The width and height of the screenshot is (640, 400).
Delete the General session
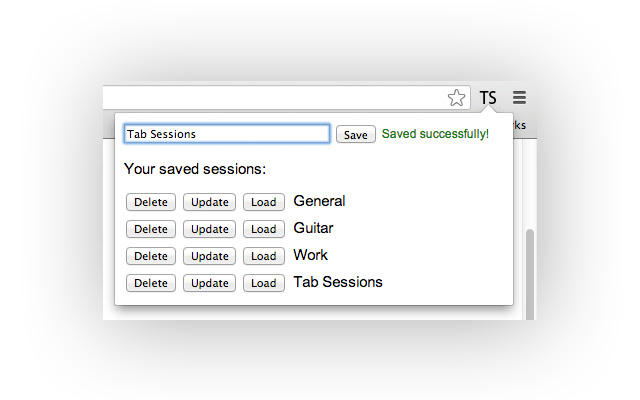151,202
